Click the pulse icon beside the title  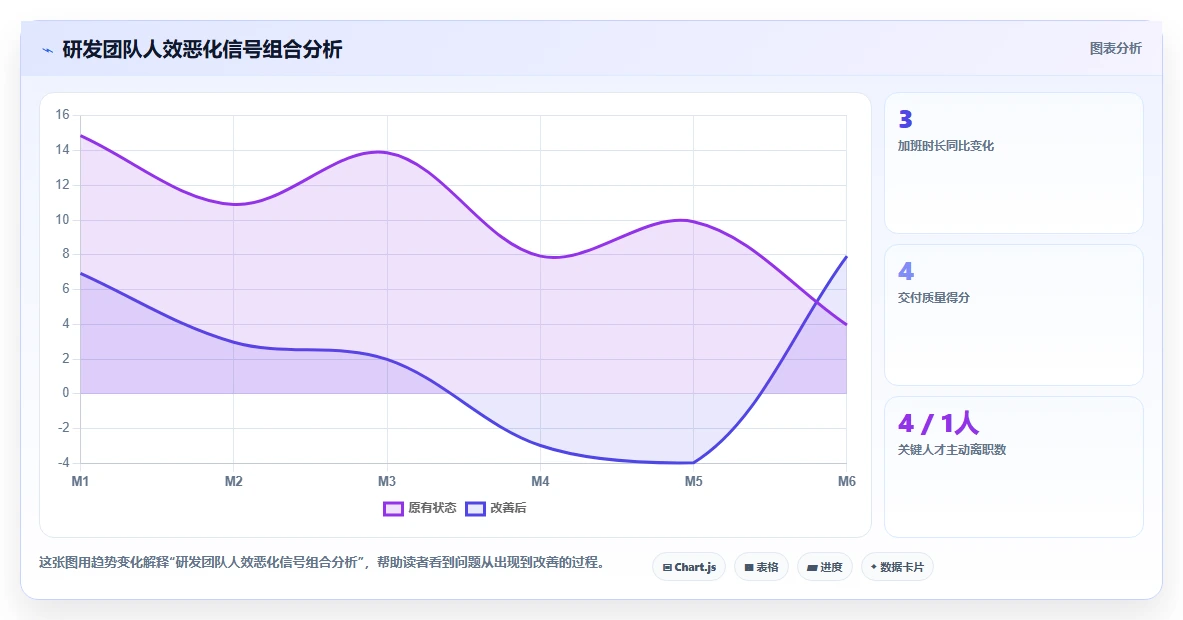pos(48,51)
